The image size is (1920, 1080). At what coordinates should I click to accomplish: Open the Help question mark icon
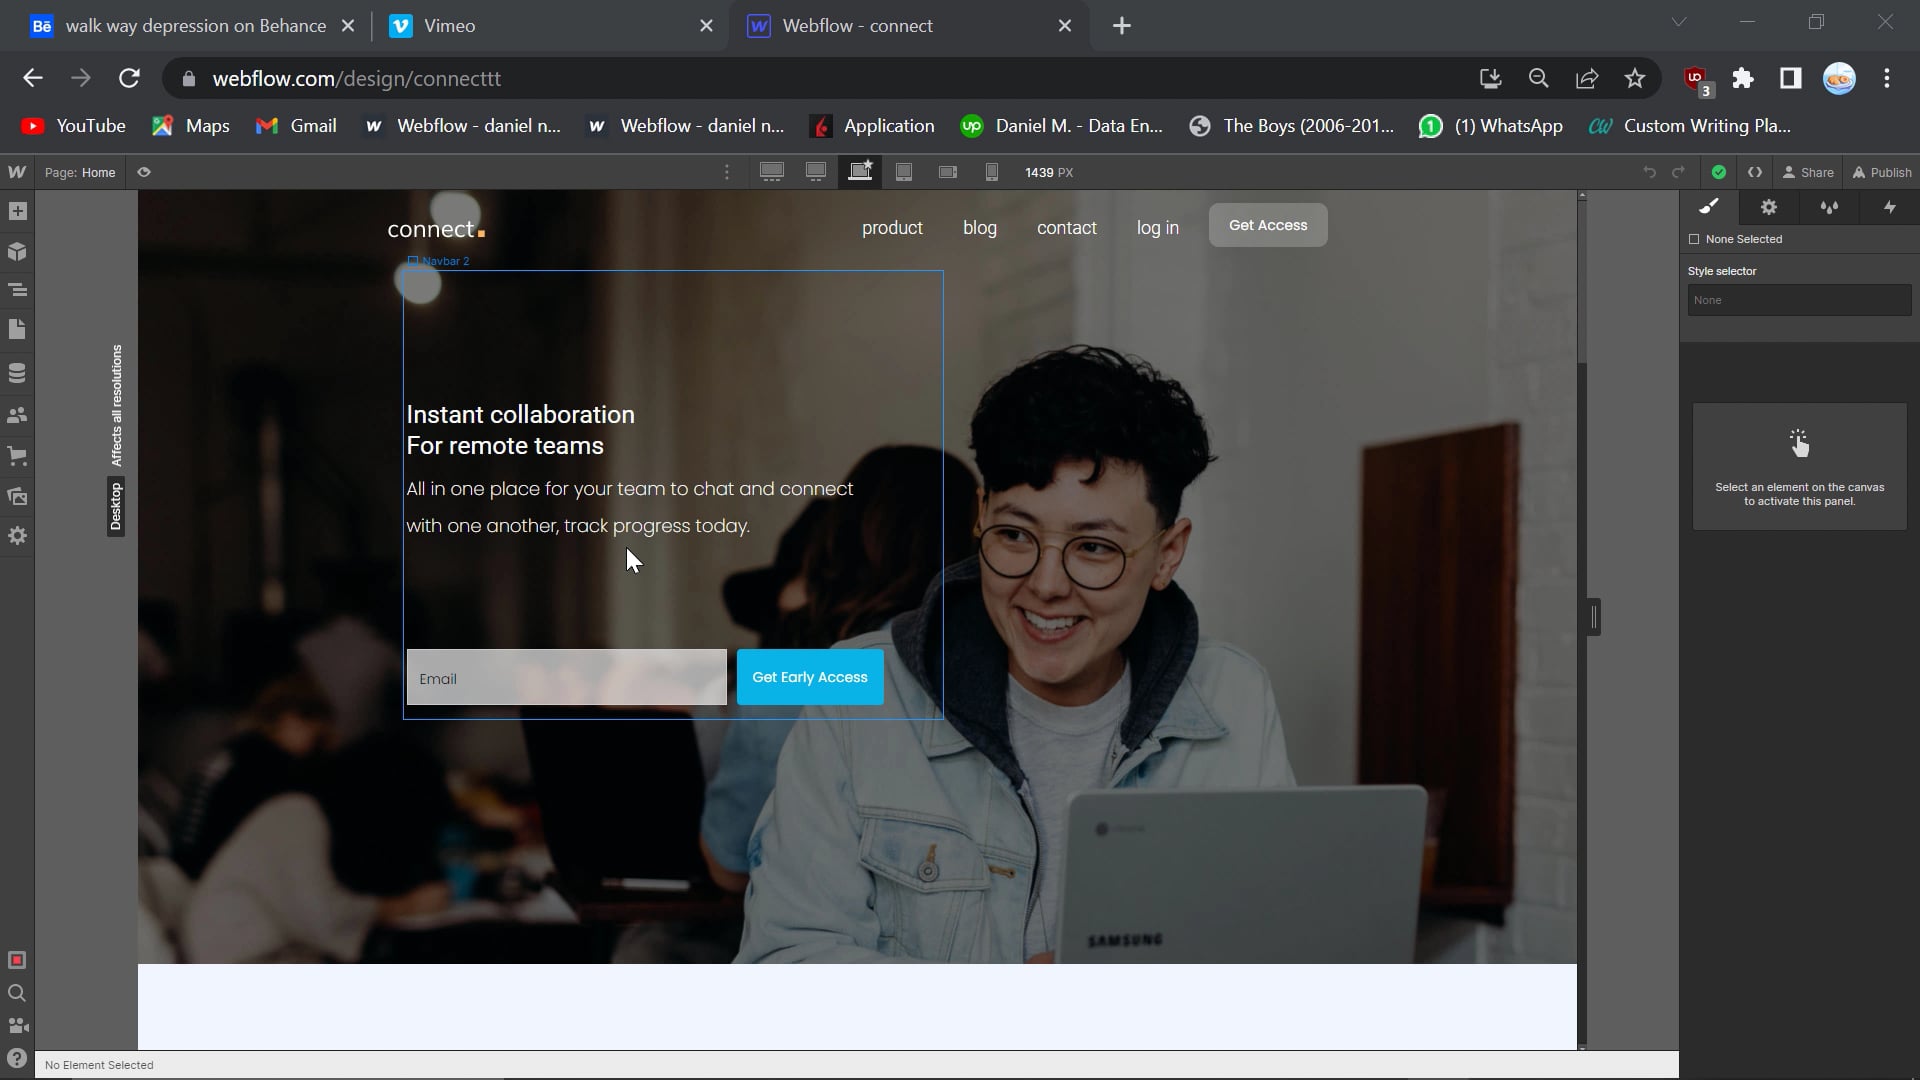point(17,1059)
